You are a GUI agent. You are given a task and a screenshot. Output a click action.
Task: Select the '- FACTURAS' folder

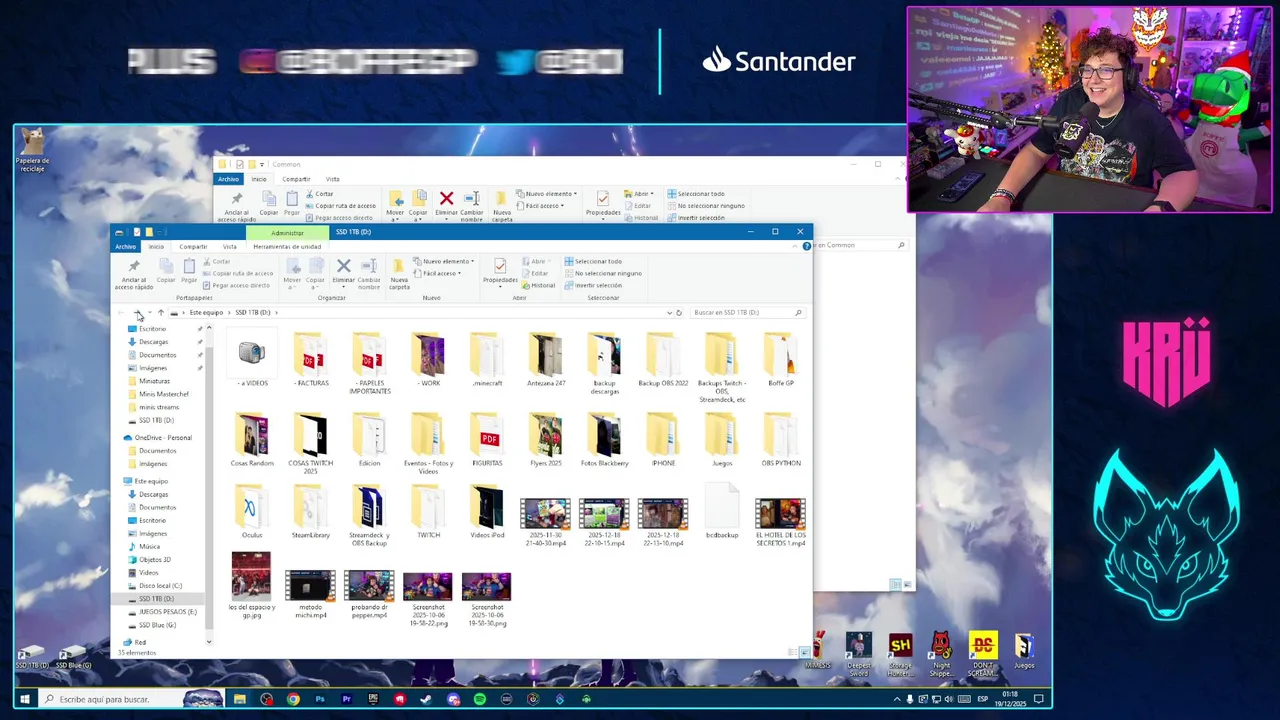click(311, 360)
